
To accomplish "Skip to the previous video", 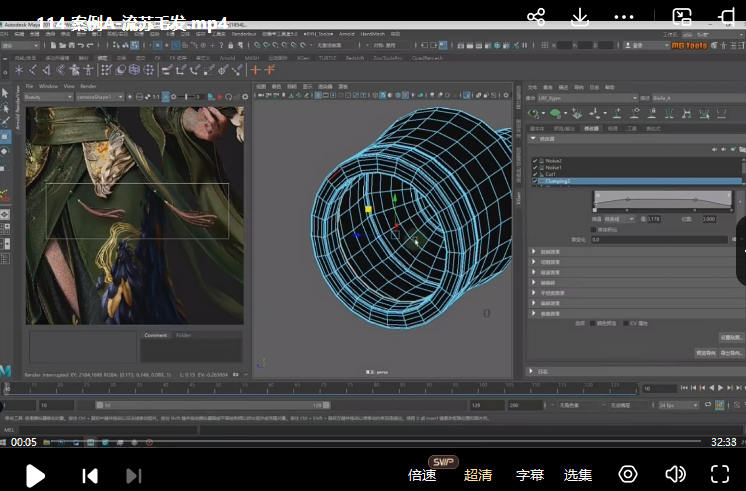I will click(x=90, y=475).
